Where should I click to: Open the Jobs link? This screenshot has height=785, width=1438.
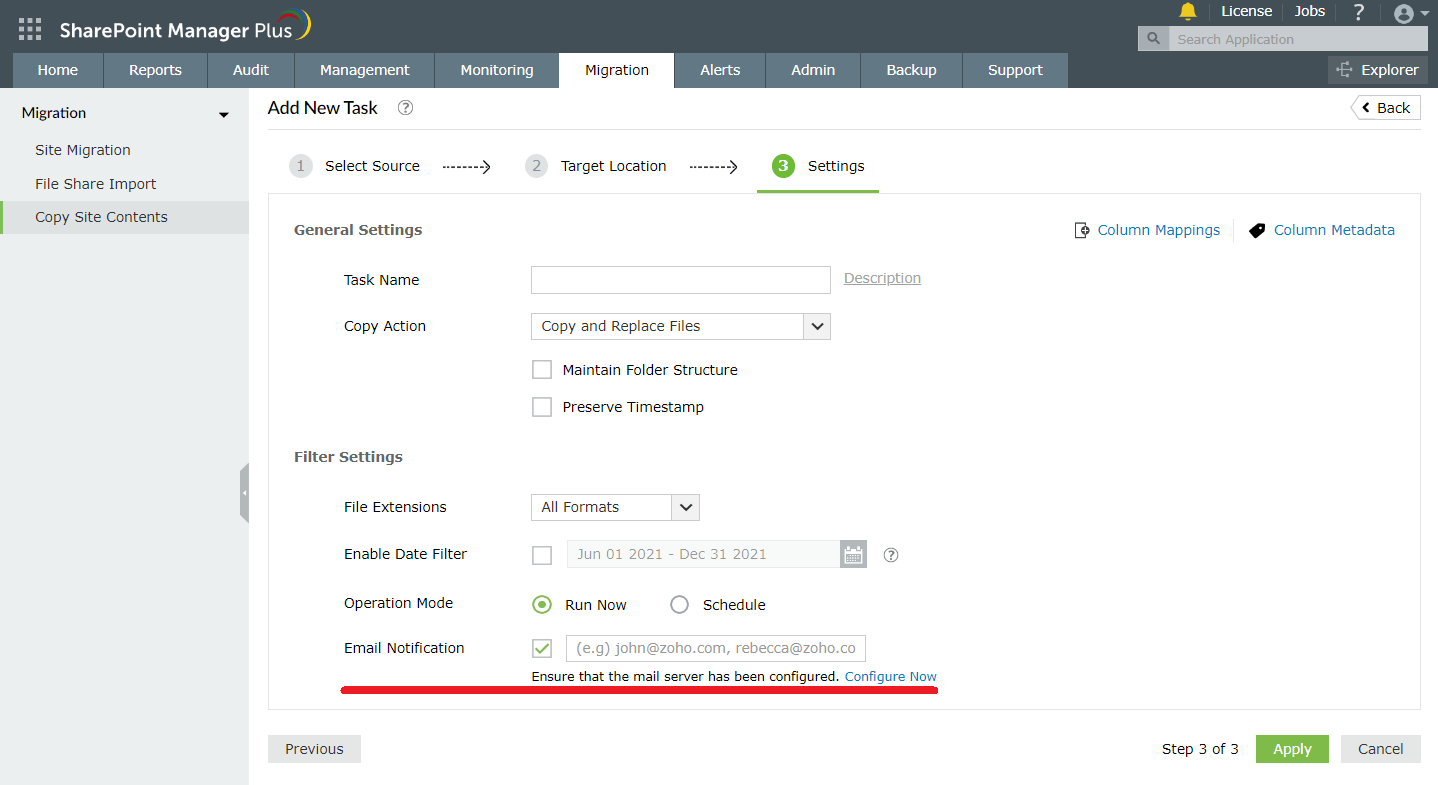1310,11
